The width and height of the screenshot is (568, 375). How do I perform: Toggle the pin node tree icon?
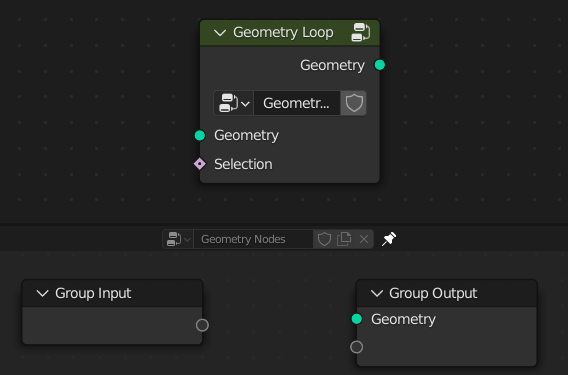tap(389, 239)
